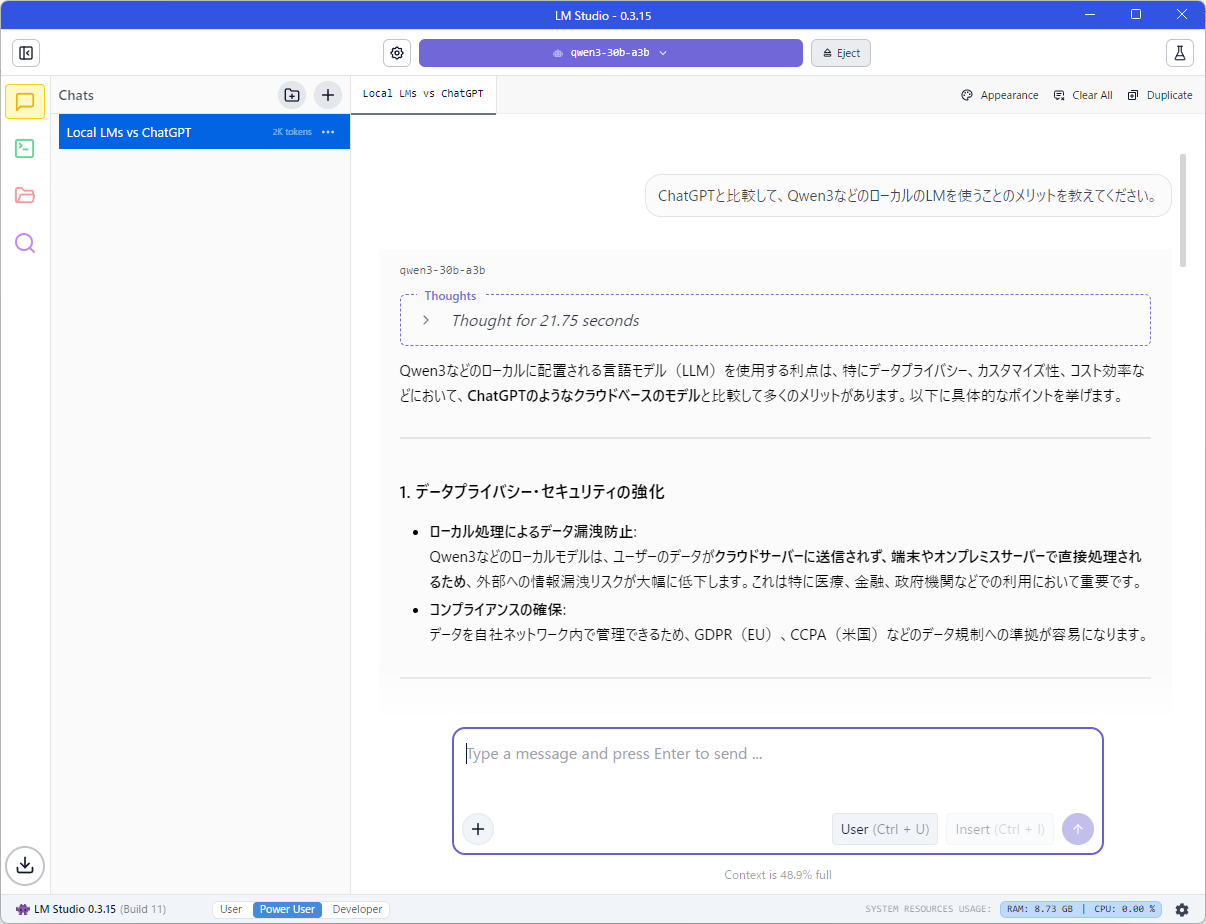Open the Developer terminal view in sidebar
This screenshot has height=924, width=1206.
tap(25, 148)
